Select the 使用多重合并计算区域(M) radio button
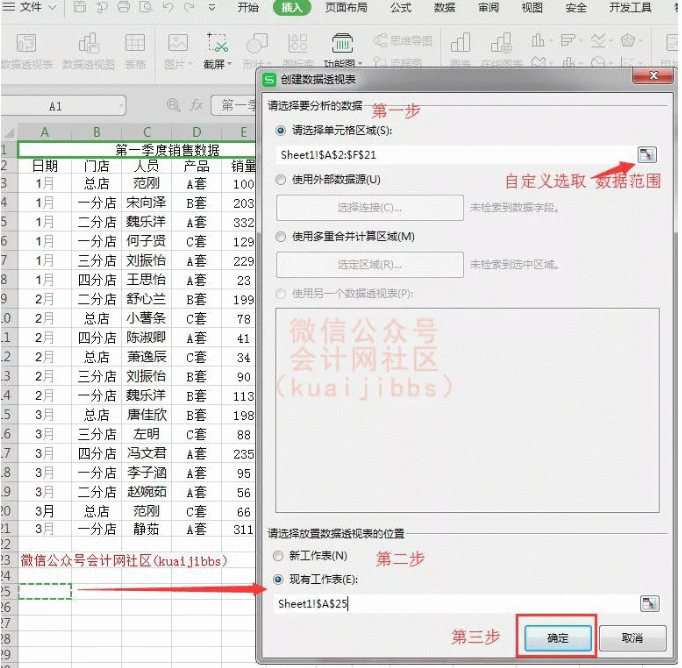Viewport: 682px width, 668px height. [x=281, y=237]
